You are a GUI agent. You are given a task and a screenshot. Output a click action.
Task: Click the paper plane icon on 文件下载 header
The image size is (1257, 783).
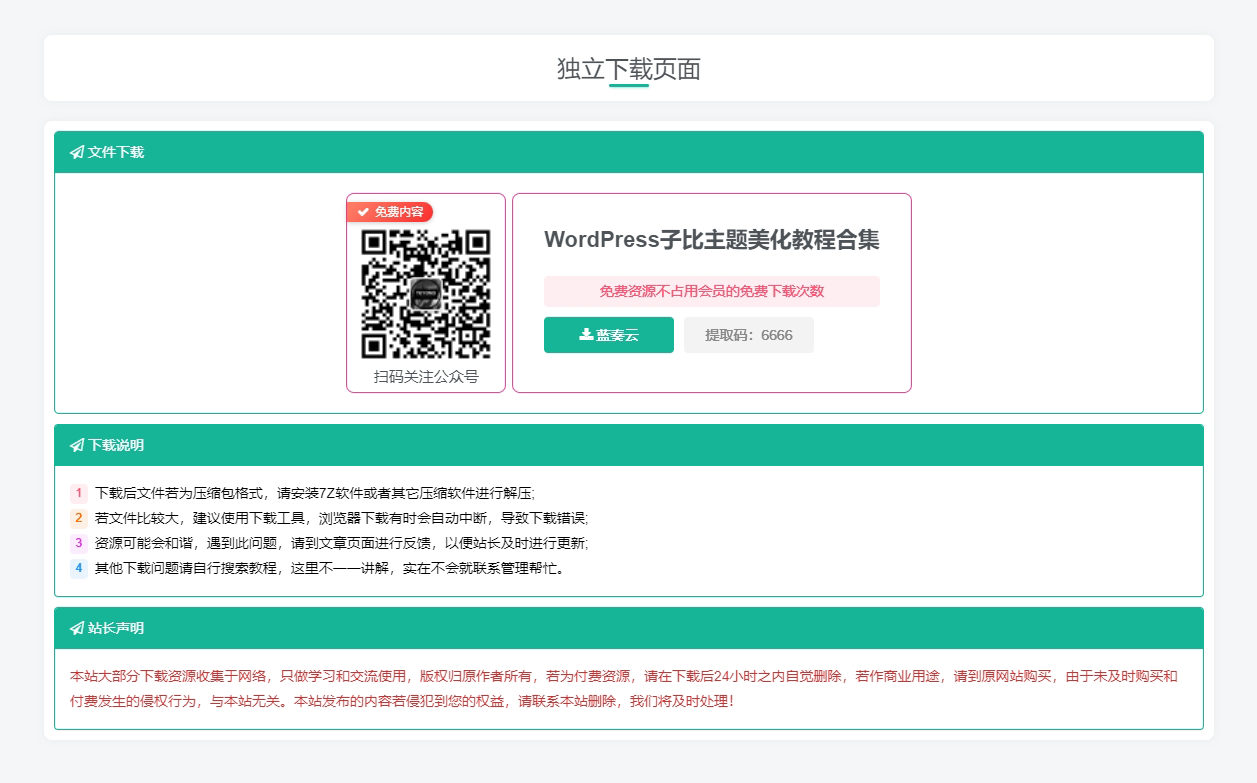[x=77, y=152]
